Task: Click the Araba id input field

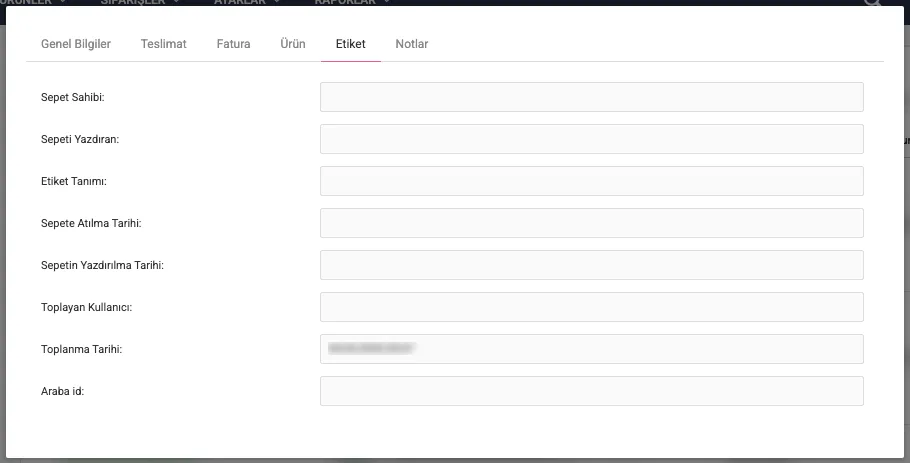Action: [x=591, y=391]
